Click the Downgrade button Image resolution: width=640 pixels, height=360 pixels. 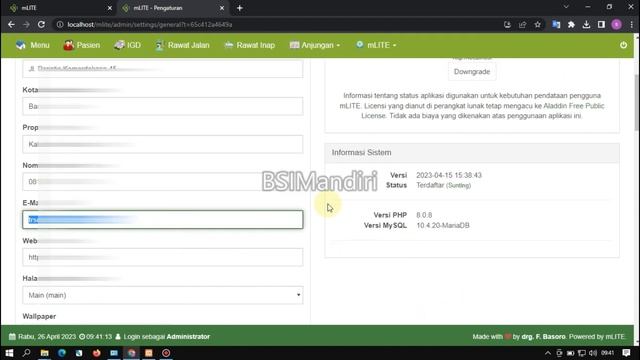pyautogui.click(x=472, y=72)
